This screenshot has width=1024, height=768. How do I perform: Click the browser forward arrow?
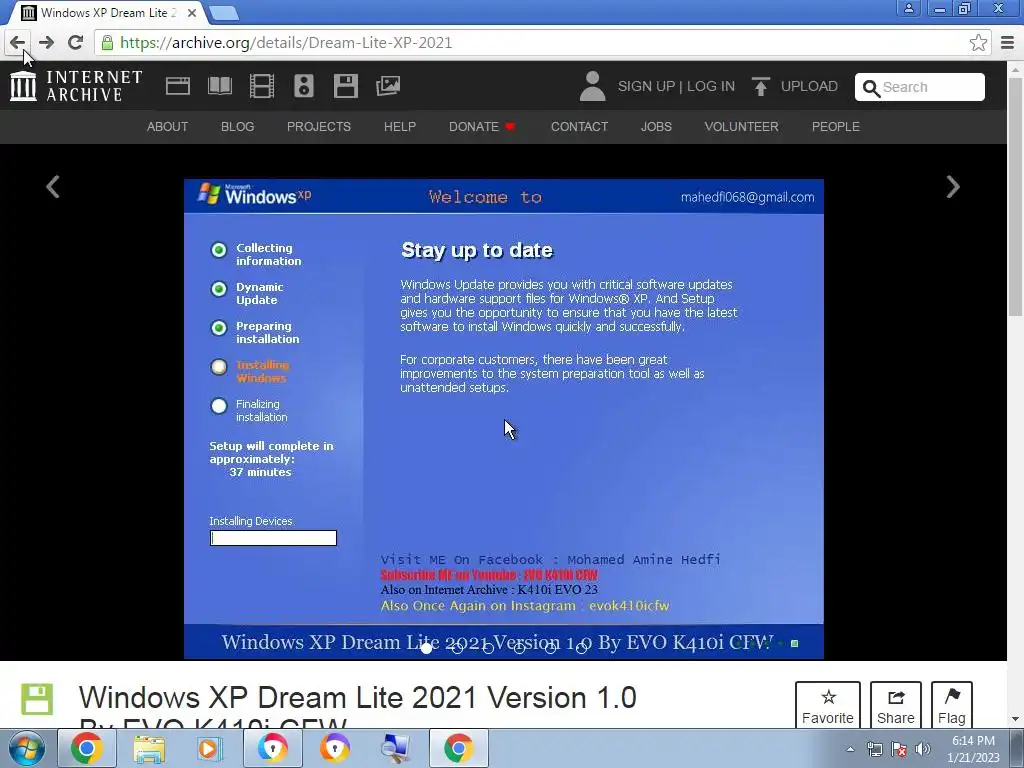[x=46, y=43]
